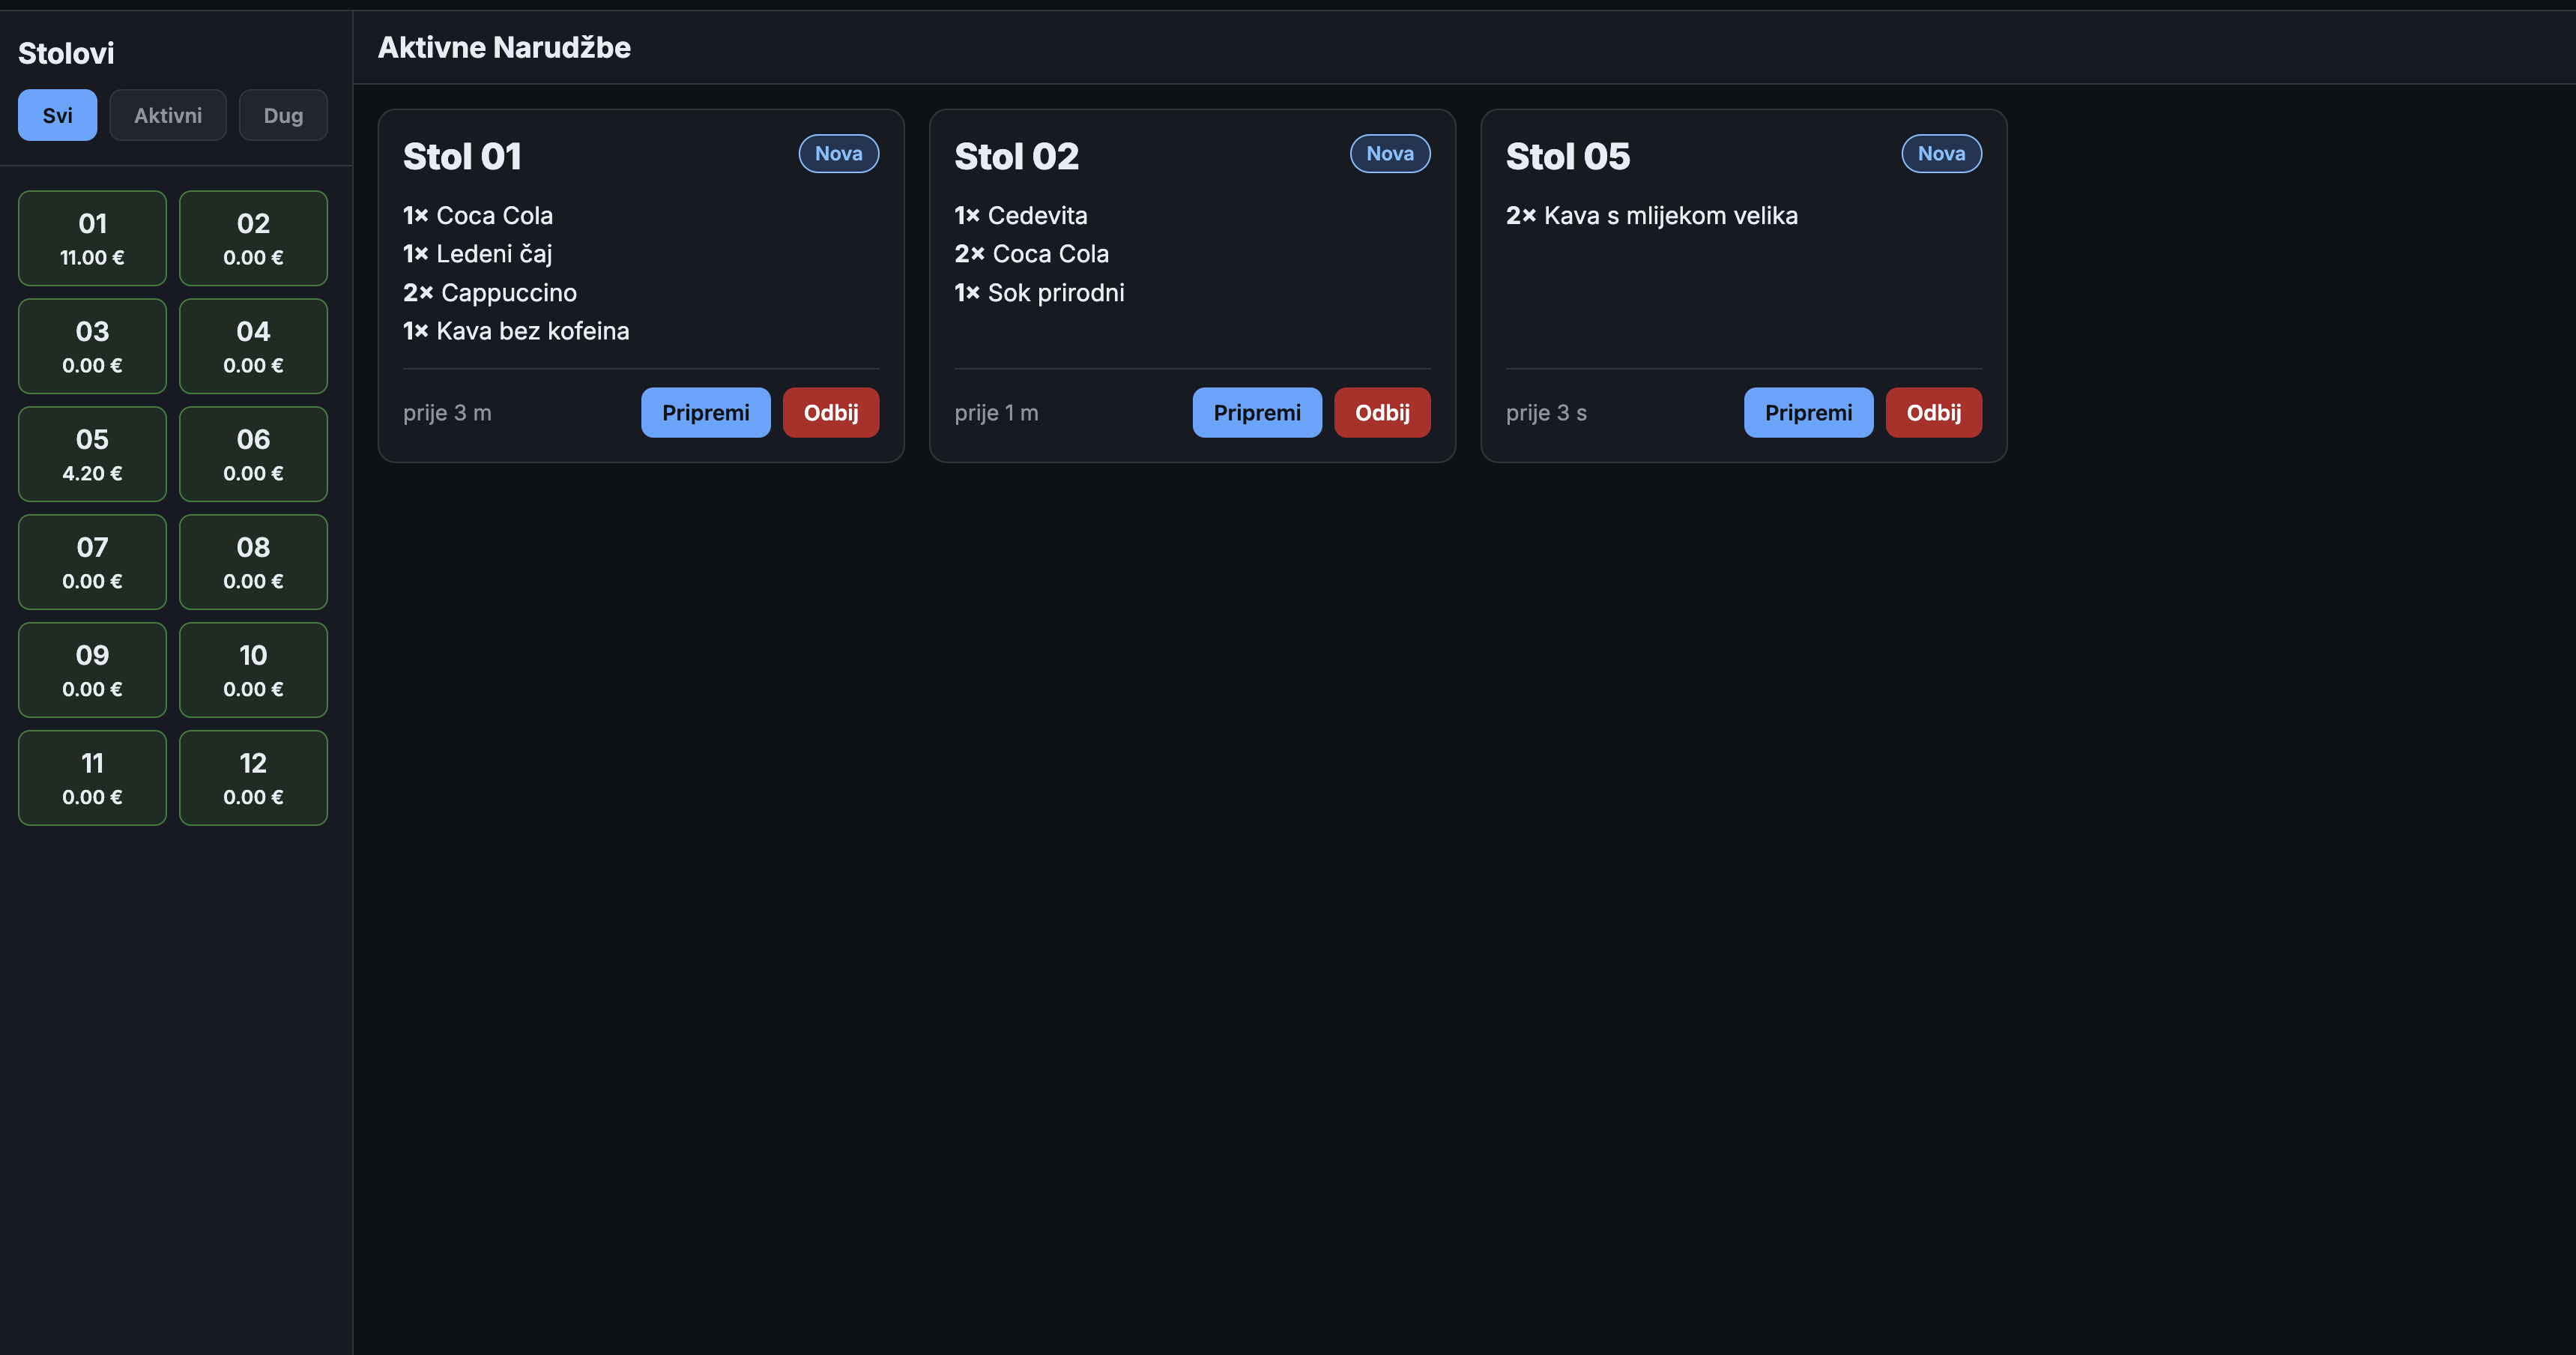
Task: Open table 05 with 4.20 € balance
Action: coord(92,454)
